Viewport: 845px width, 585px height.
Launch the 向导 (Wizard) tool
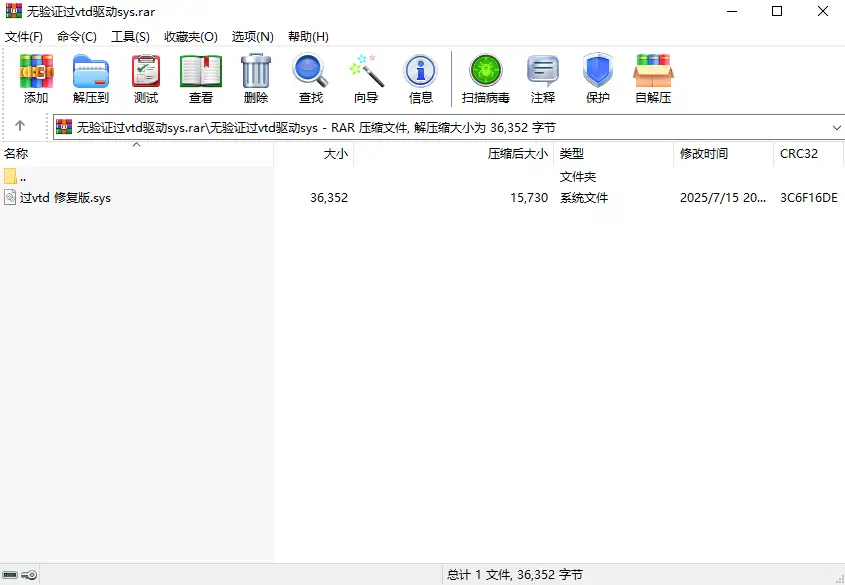pos(365,78)
